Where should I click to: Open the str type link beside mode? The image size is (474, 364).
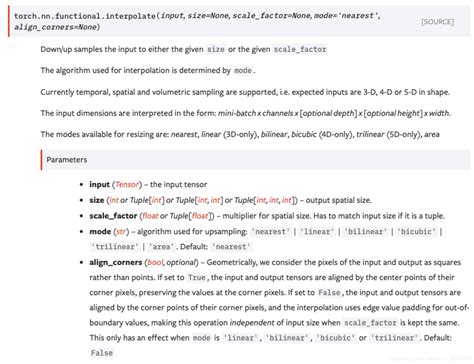(121, 231)
